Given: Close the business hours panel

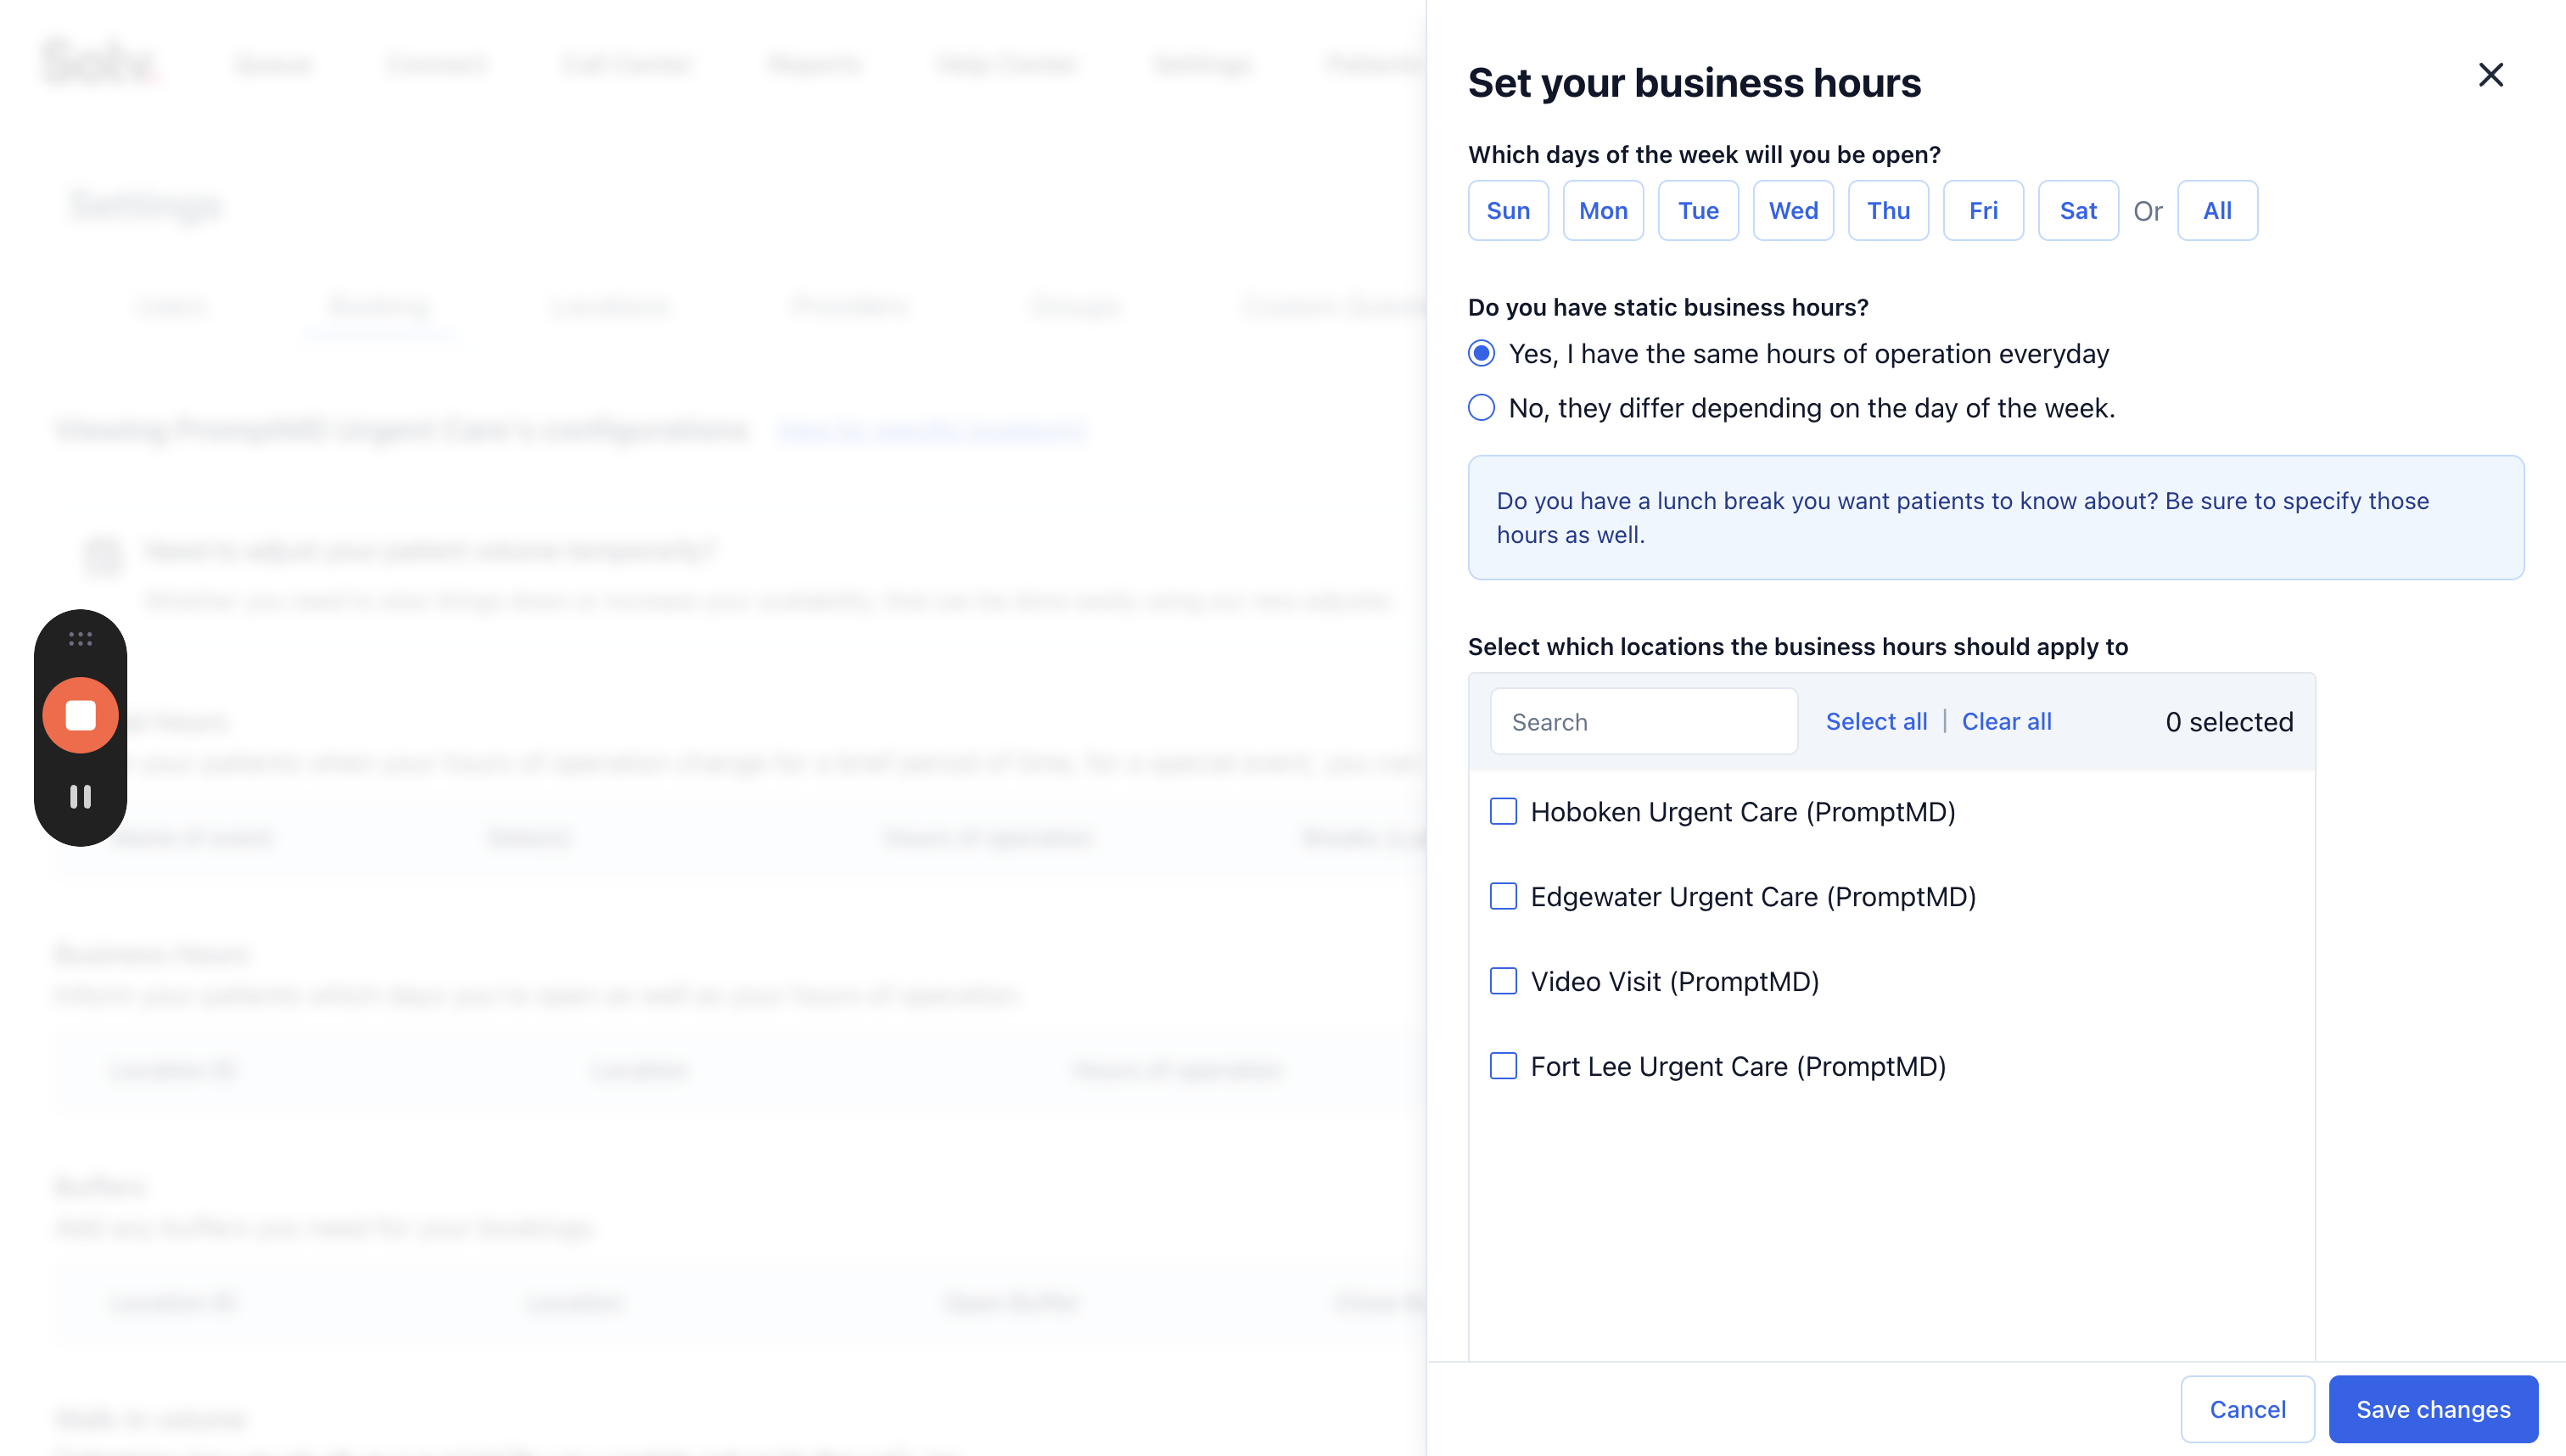Looking at the screenshot, I should click(x=2490, y=75).
